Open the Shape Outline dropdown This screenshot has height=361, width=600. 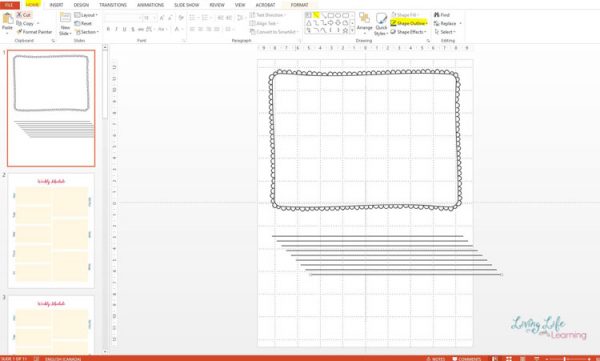(409, 23)
